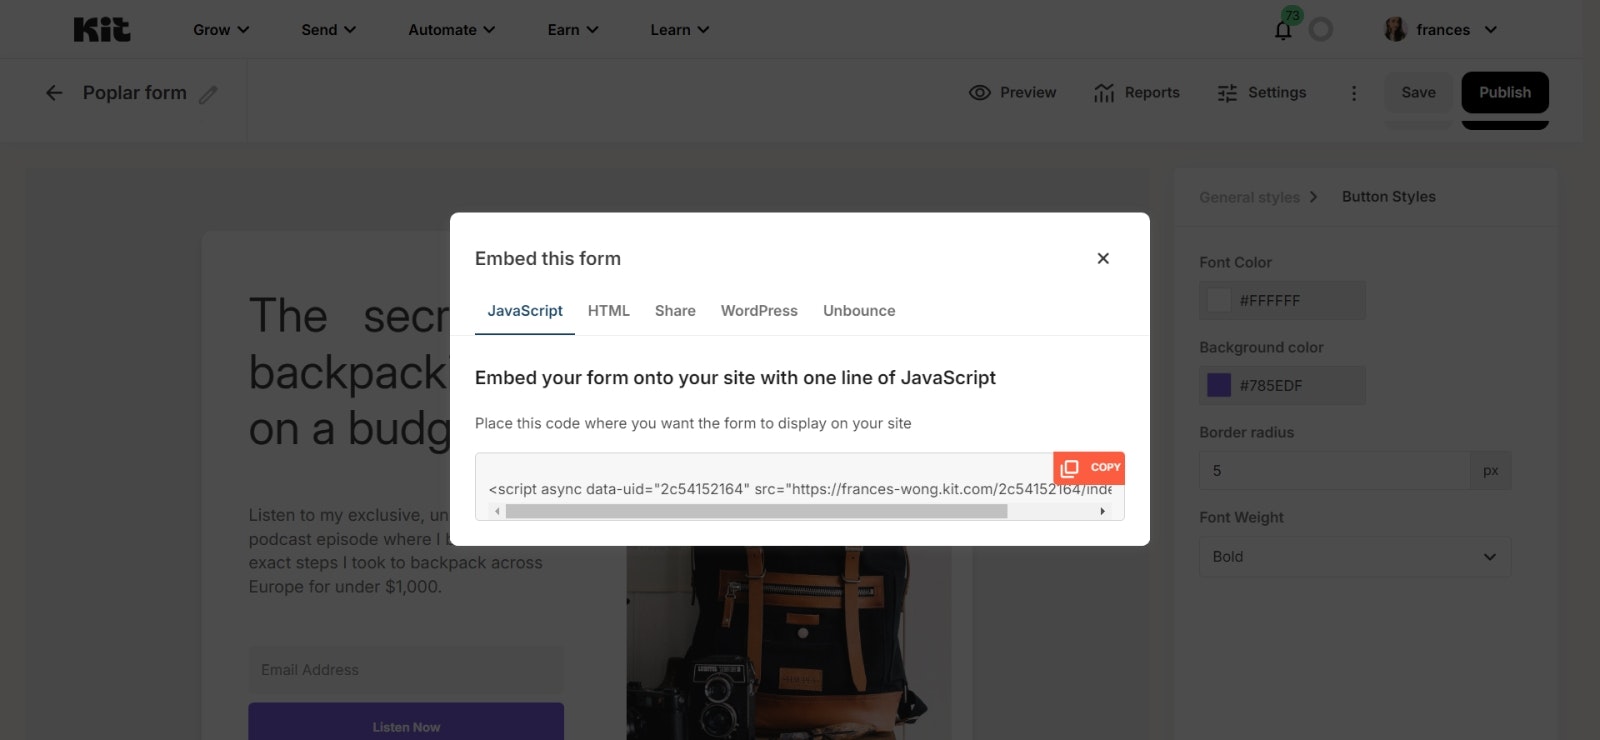Click the purple background color swatch
The image size is (1600, 740).
1219,385
